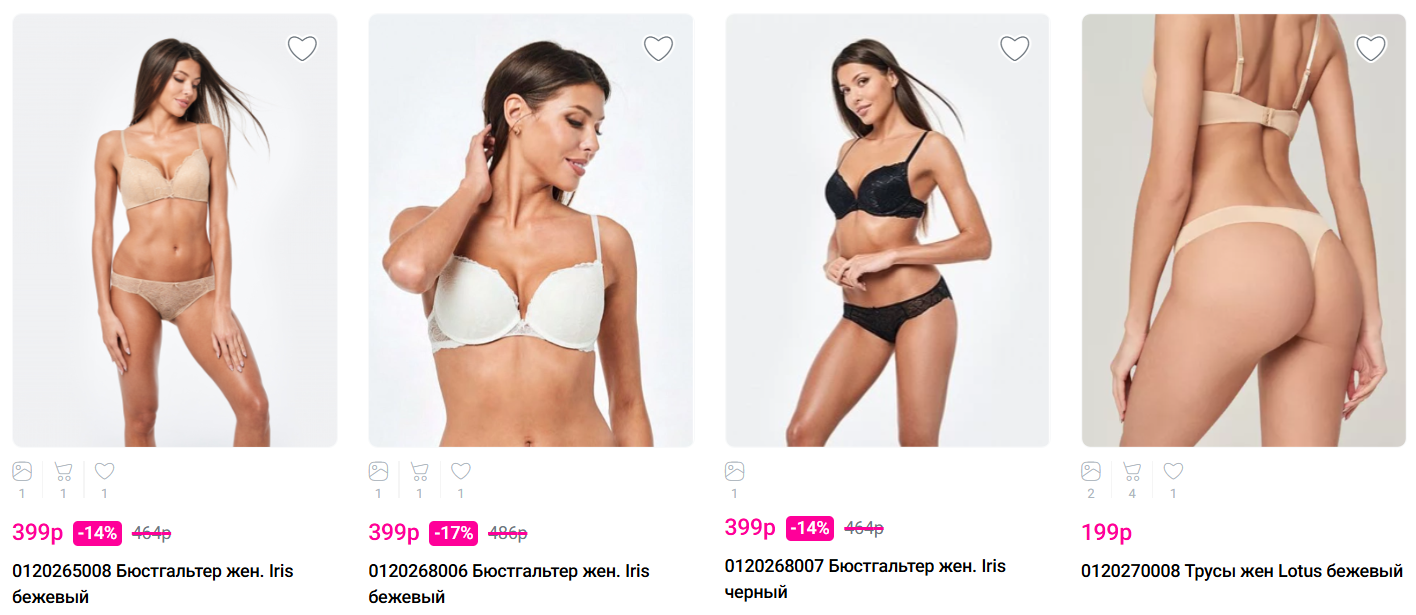This screenshot has height=615, width=1416.
Task: Click photo icon under Lotus panties product
Action: pyautogui.click(x=1091, y=471)
